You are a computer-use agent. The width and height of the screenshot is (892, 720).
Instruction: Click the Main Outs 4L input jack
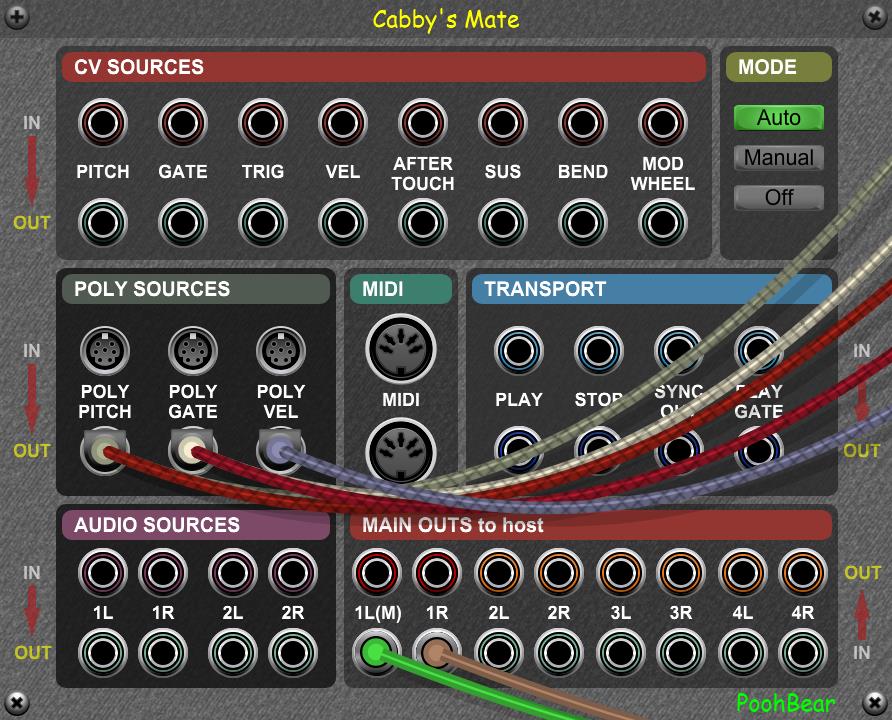(x=742, y=652)
